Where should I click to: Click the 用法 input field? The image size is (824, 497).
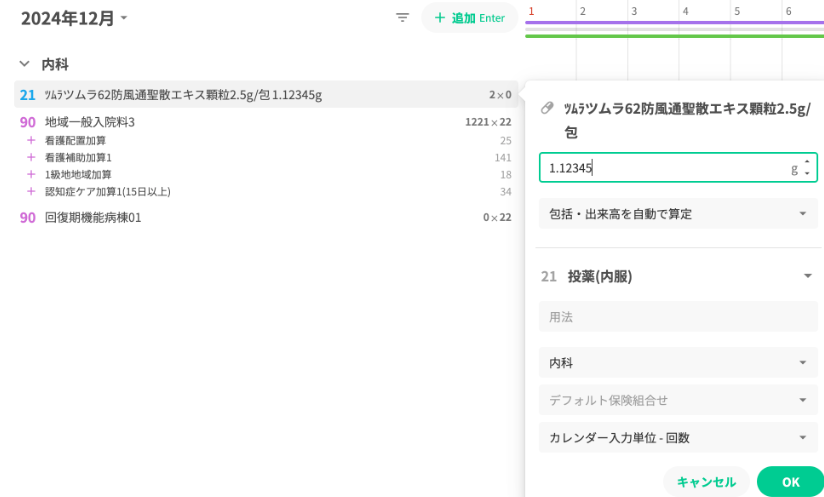coord(677,317)
